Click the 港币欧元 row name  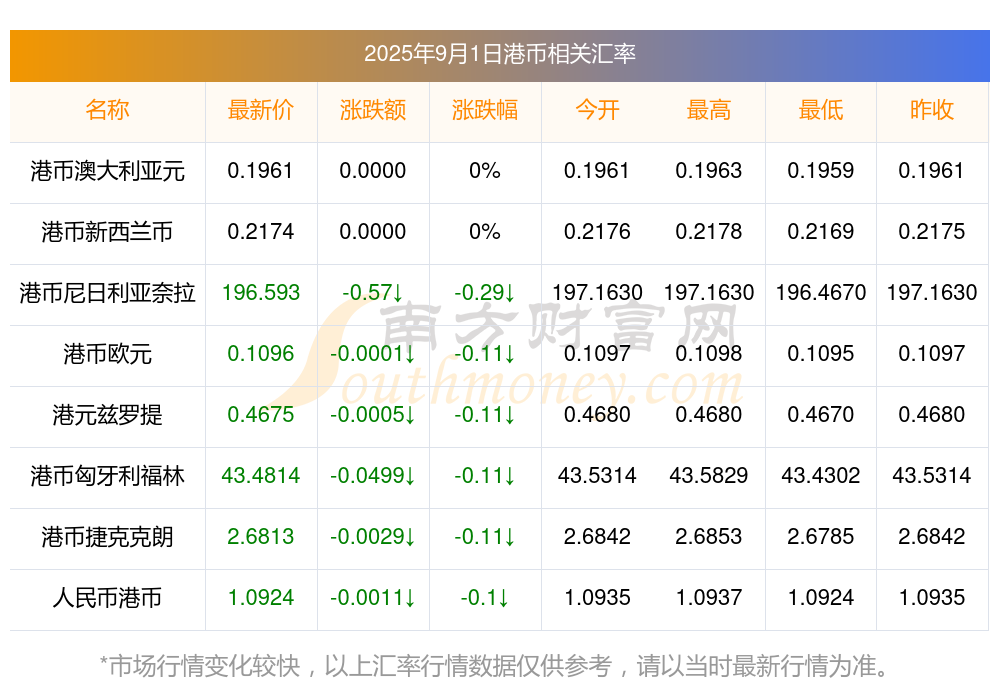point(107,353)
